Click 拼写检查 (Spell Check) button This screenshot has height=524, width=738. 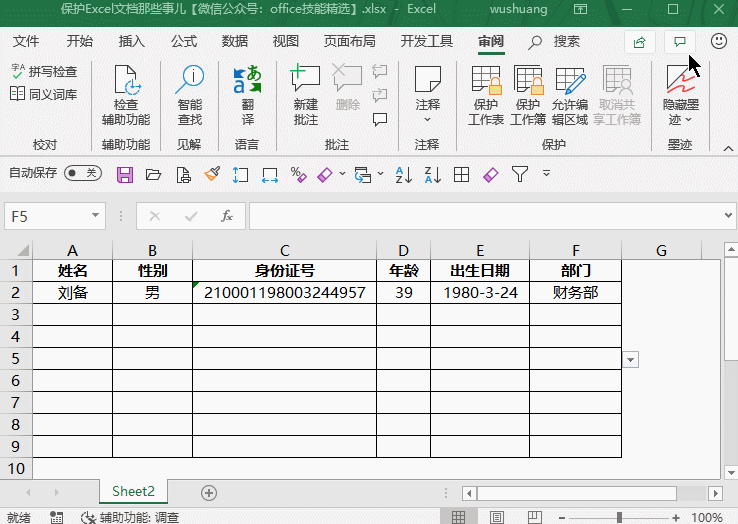[44, 72]
